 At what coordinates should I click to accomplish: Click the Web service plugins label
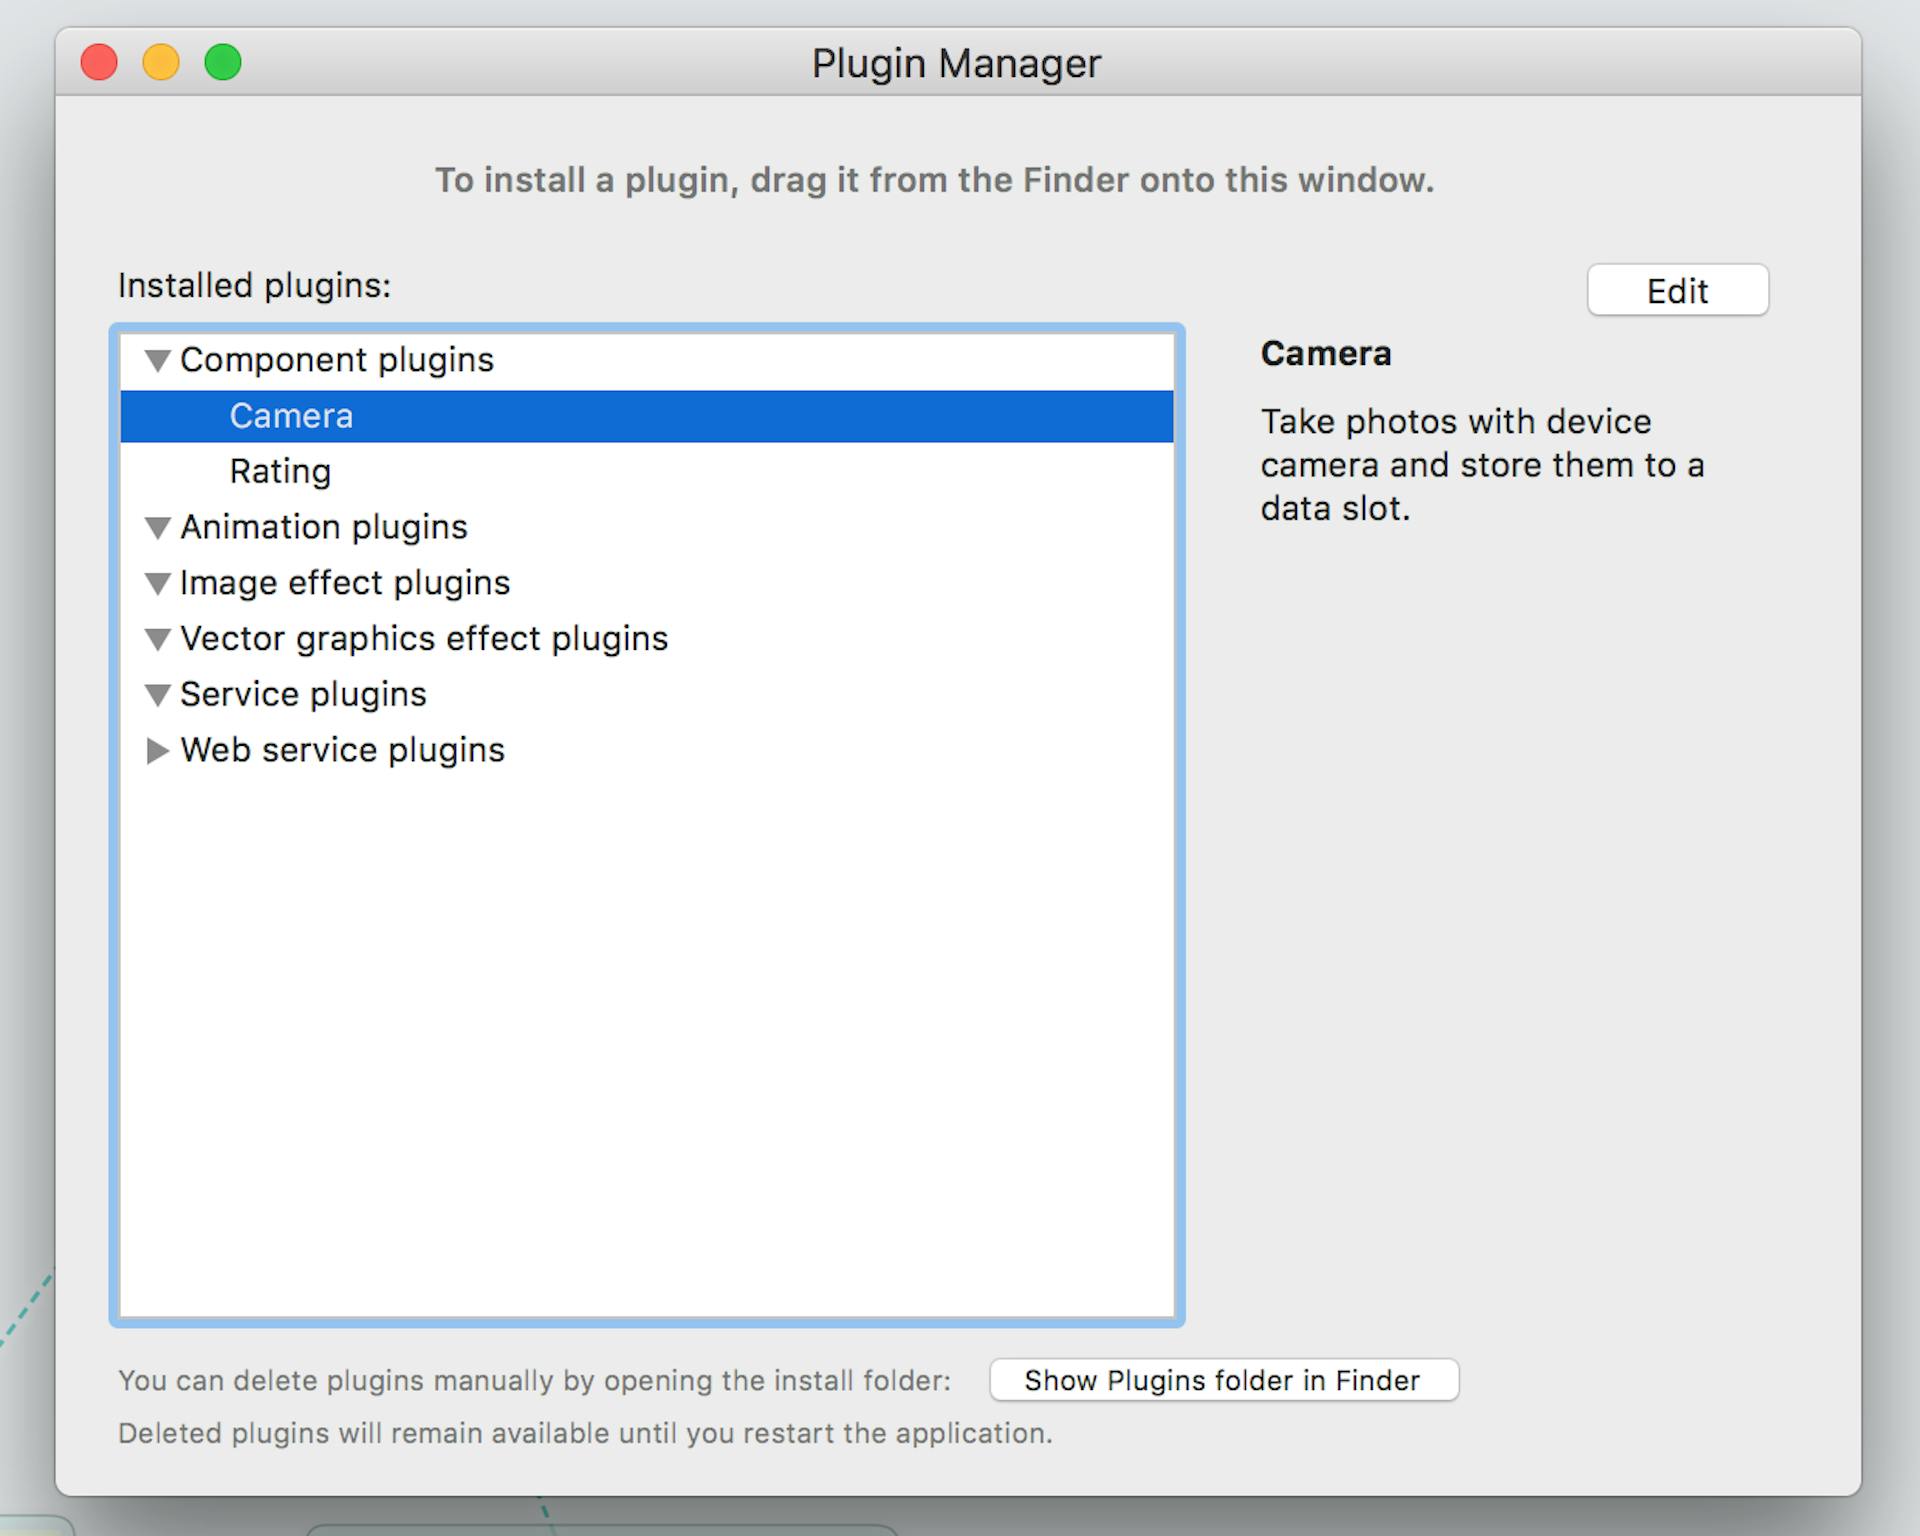point(341,751)
